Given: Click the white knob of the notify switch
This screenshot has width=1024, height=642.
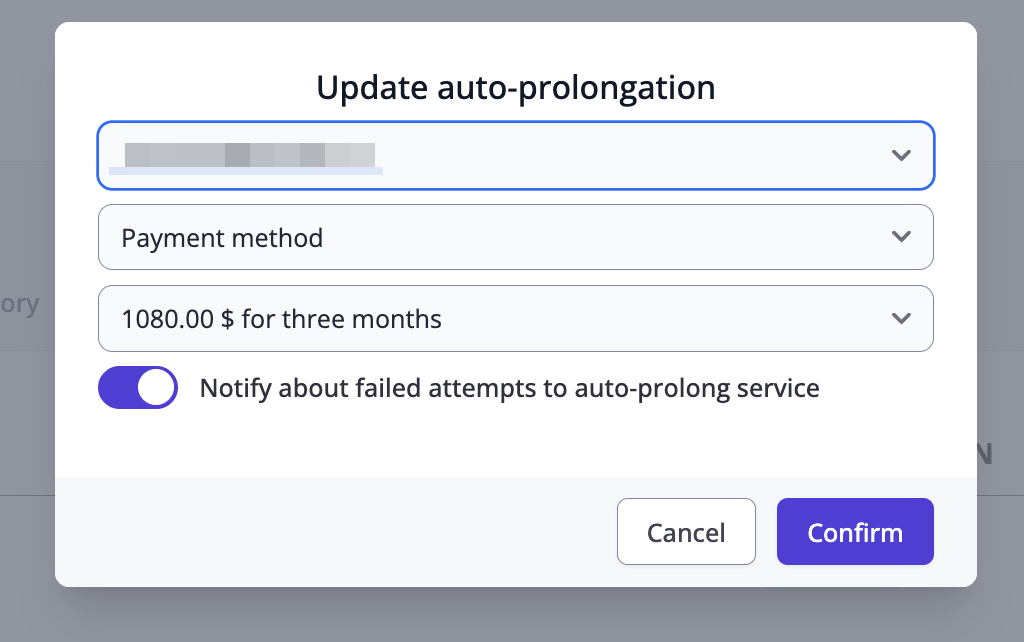Looking at the screenshot, I should (156, 388).
